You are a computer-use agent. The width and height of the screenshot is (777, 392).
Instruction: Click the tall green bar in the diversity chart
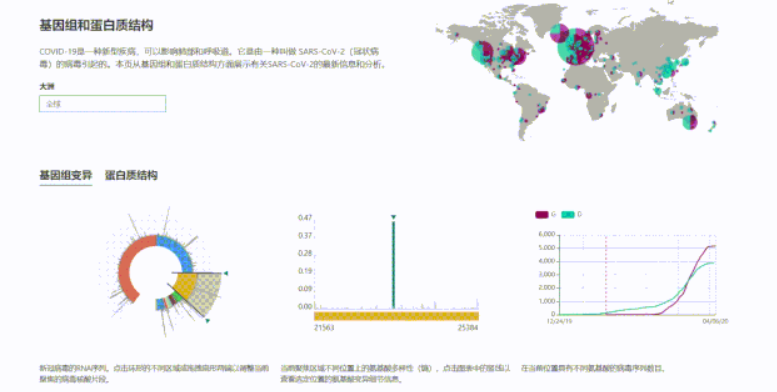coord(393,265)
